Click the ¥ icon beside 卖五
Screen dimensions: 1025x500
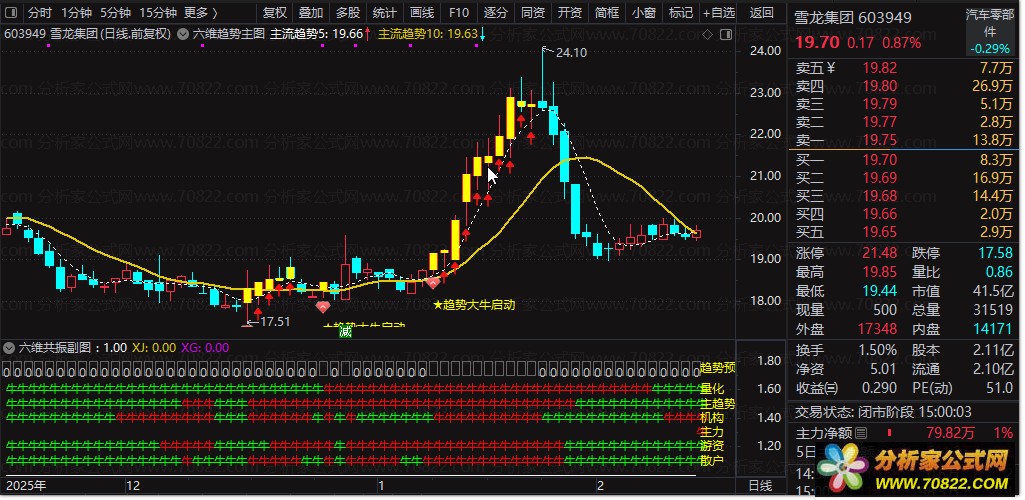click(831, 67)
